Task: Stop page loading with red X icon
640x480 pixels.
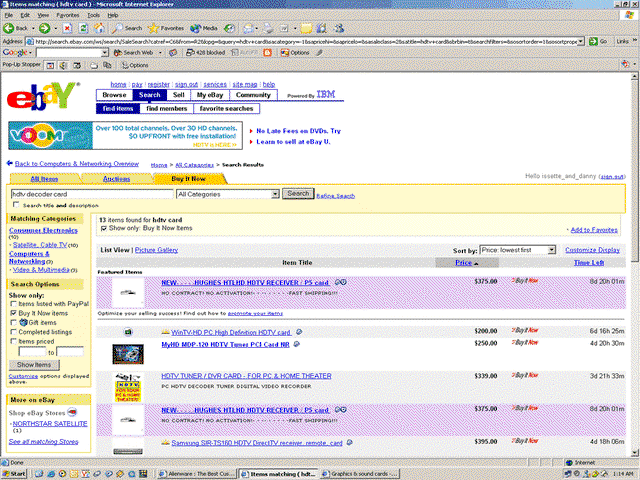Action: 67,28
